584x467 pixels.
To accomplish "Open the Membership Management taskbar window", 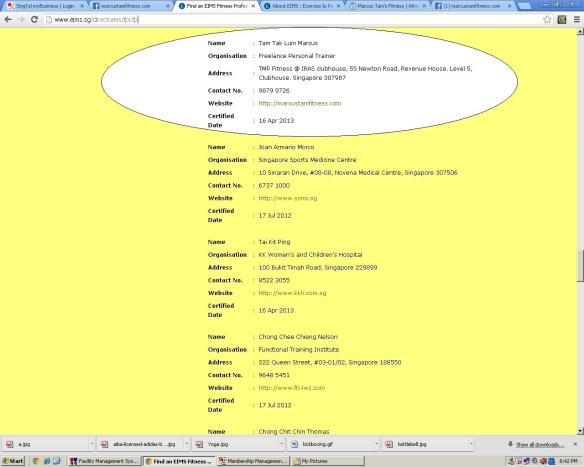I will tap(253, 461).
